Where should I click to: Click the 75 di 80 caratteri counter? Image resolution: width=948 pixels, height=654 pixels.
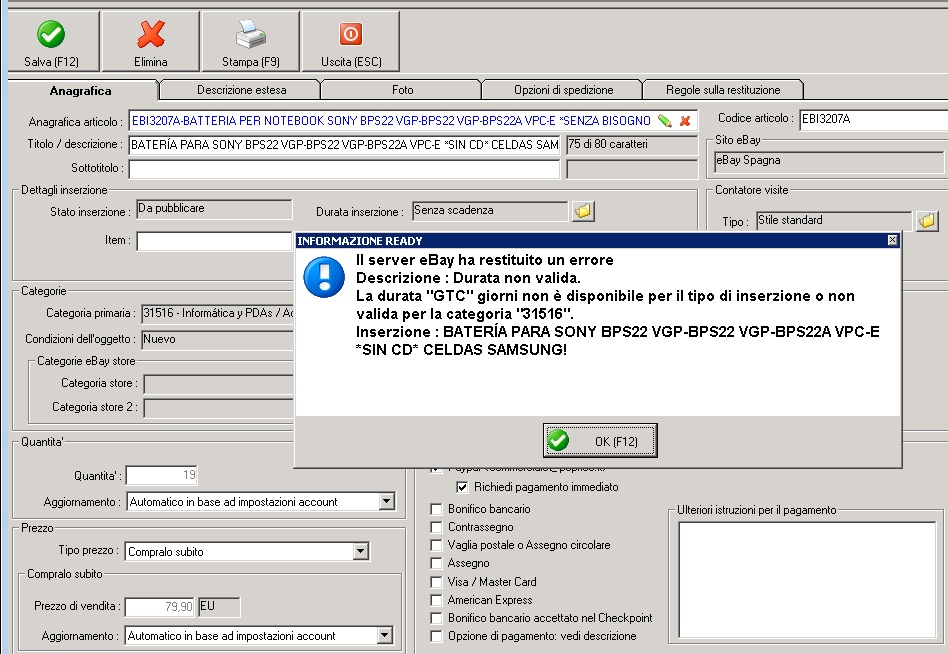(x=631, y=144)
